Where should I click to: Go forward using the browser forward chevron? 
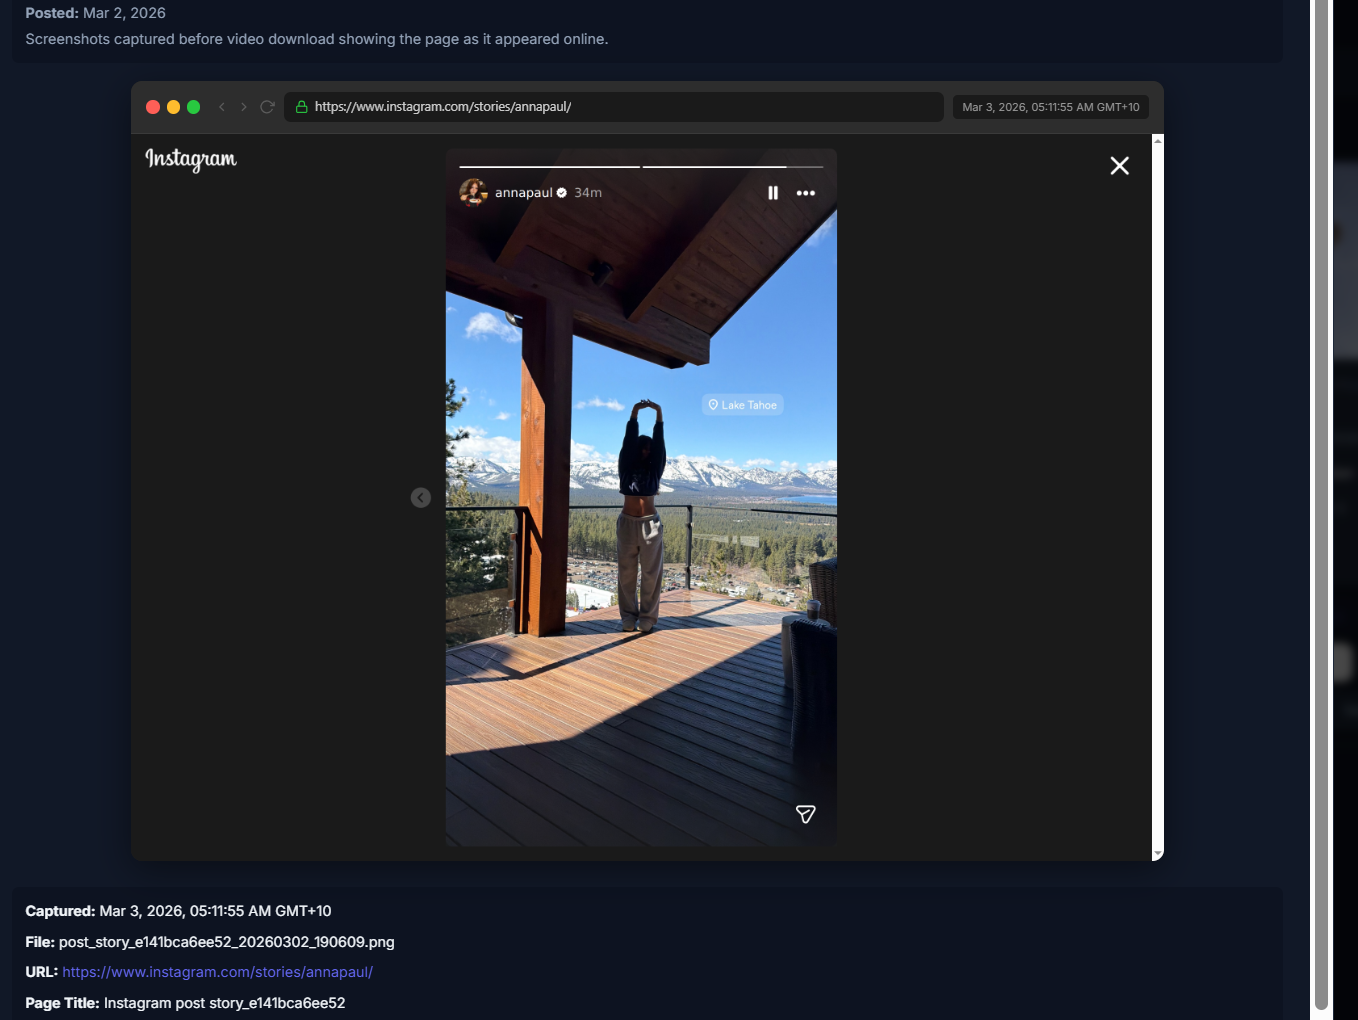coord(244,106)
